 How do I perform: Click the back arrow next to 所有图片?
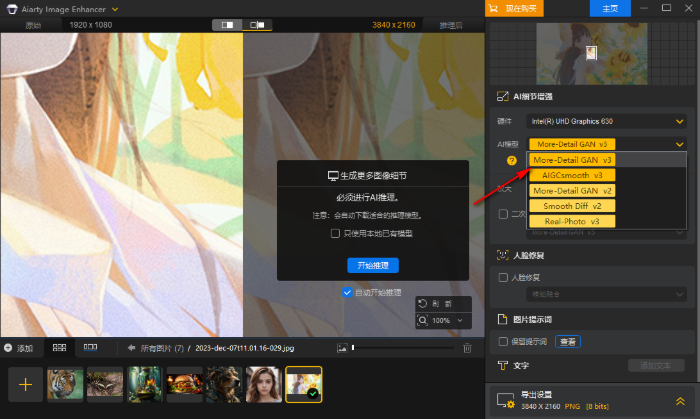[131, 348]
